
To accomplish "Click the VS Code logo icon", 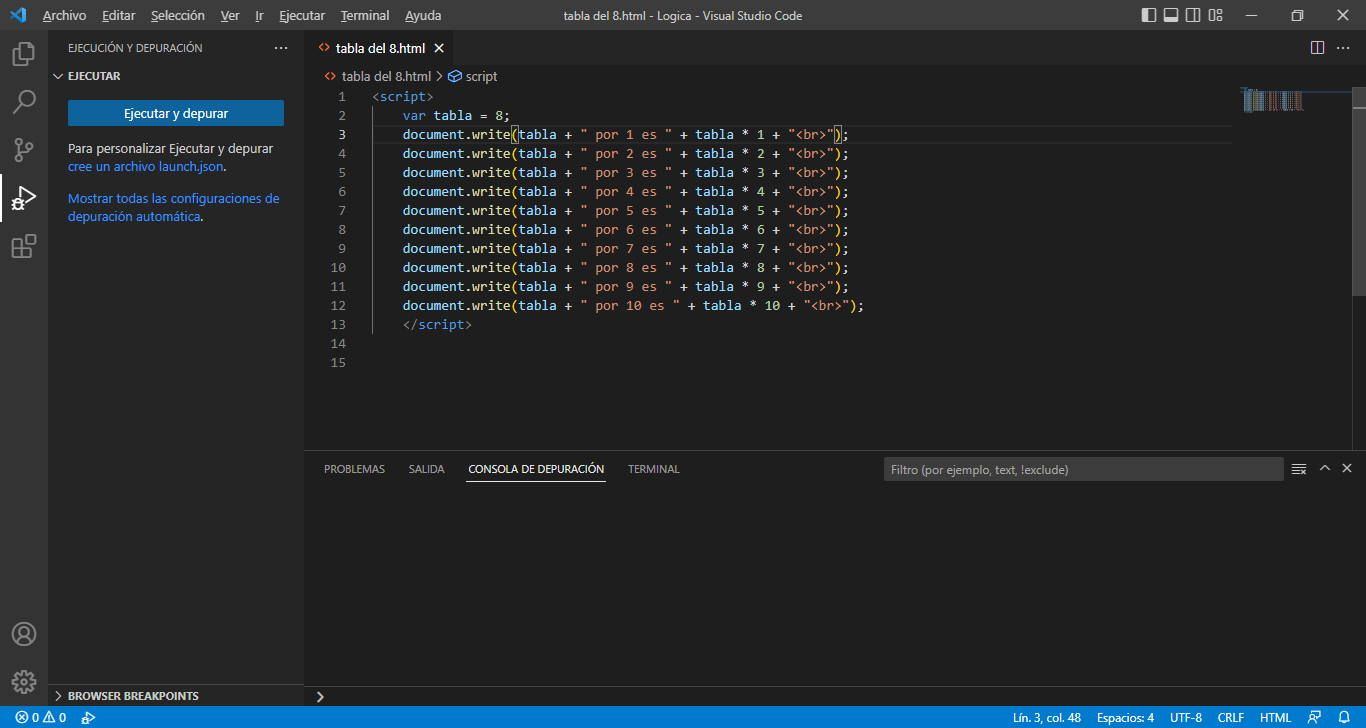I will coord(17,16).
